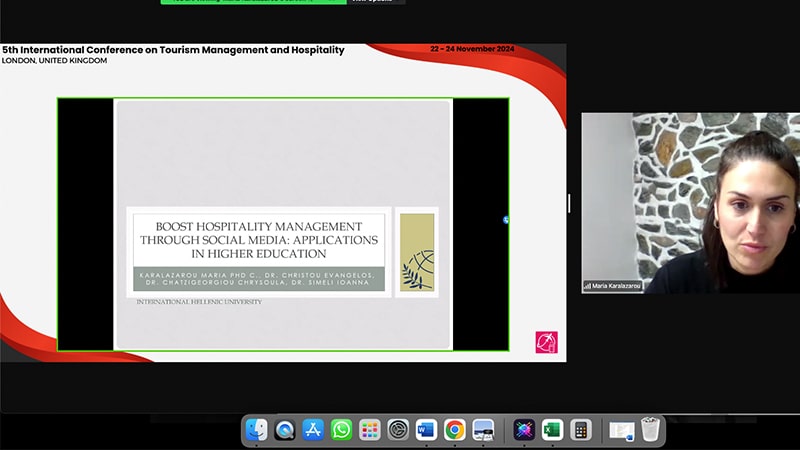Open Launchpad from the dock
Viewport: 800px width, 450px height.
pyautogui.click(x=370, y=430)
